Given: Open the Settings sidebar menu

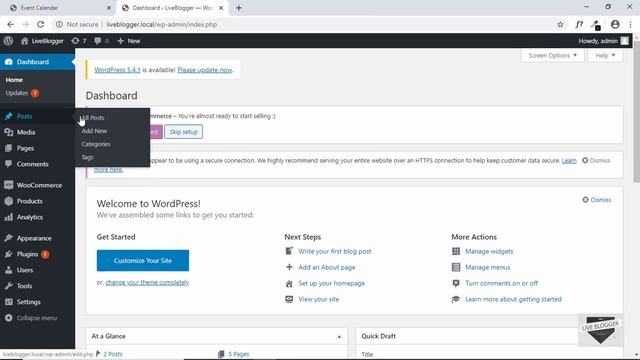Looking at the screenshot, I should (x=37, y=302).
